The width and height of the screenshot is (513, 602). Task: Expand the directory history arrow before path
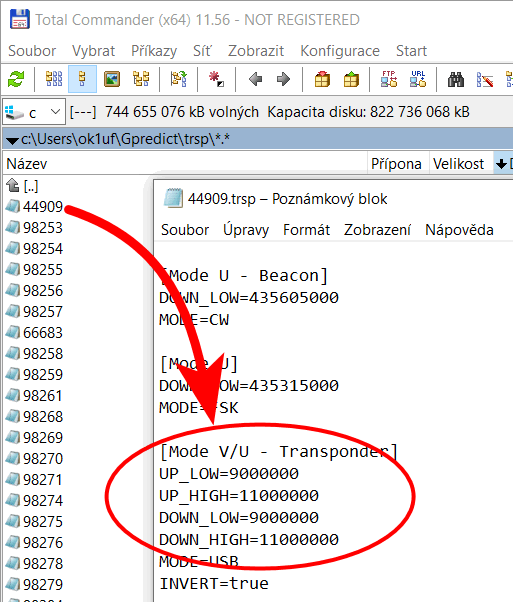(12, 141)
